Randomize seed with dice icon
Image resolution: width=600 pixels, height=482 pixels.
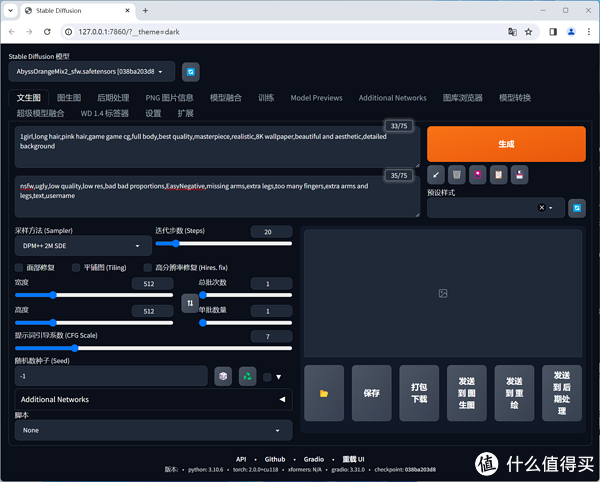tap(223, 376)
